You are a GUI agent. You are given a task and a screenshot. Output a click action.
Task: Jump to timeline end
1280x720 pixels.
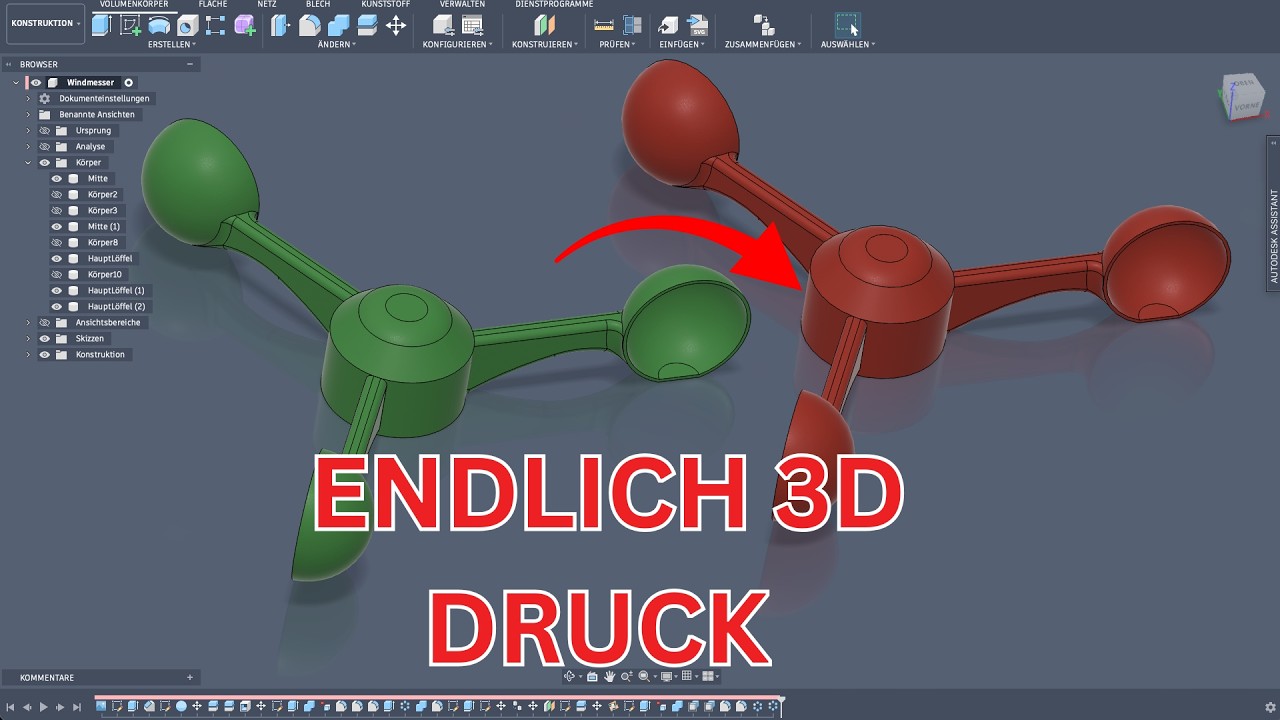(77, 707)
